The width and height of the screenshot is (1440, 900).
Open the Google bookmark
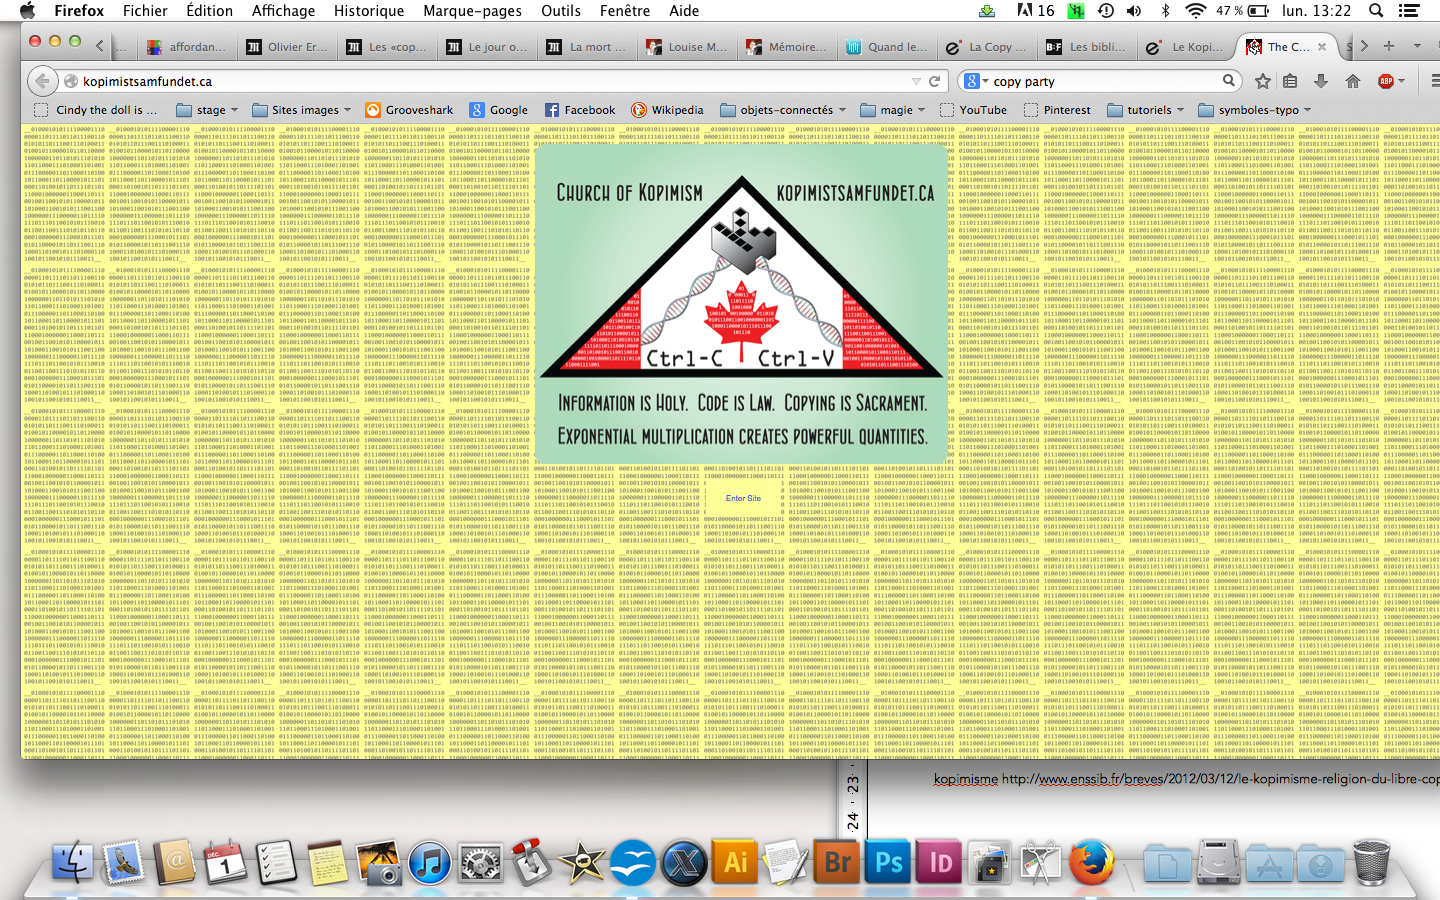(499, 110)
